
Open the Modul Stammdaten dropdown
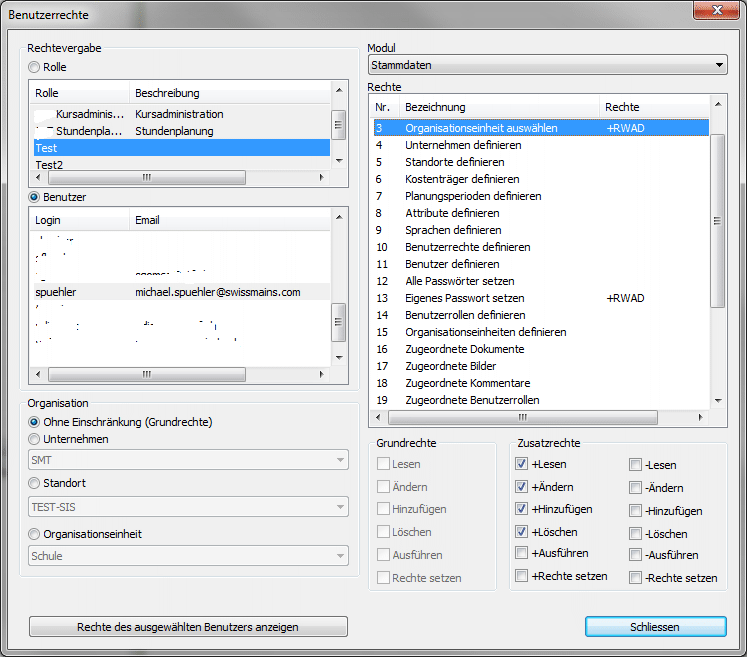[x=547, y=66]
